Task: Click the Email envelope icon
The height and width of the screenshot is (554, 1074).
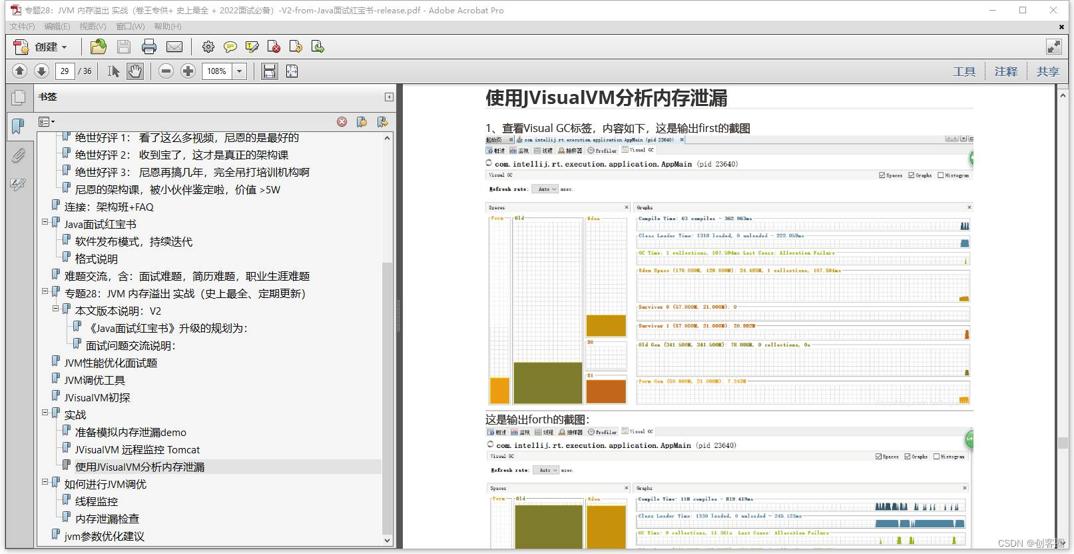Action: click(x=174, y=47)
